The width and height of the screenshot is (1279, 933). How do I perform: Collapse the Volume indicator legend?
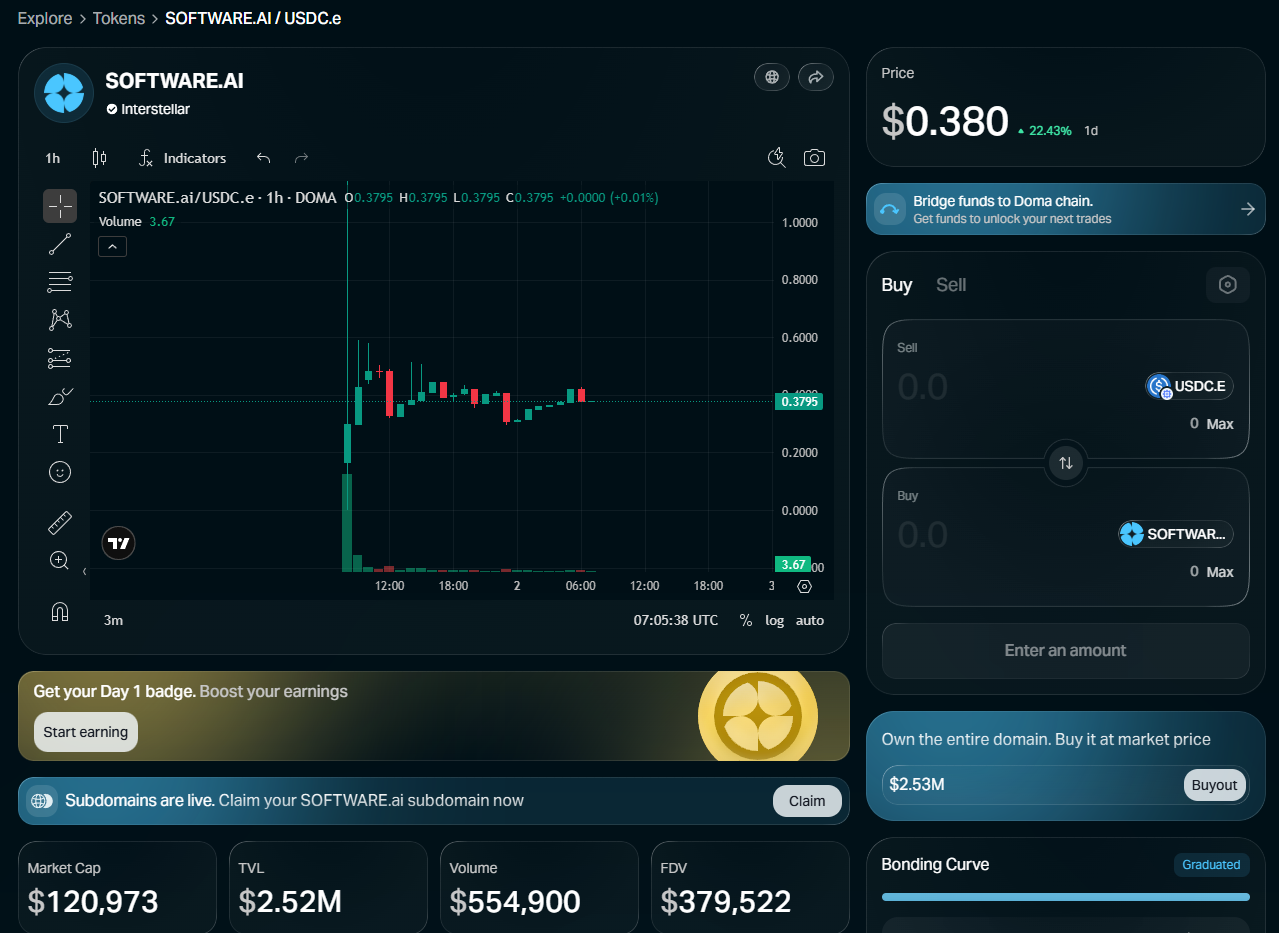point(112,246)
